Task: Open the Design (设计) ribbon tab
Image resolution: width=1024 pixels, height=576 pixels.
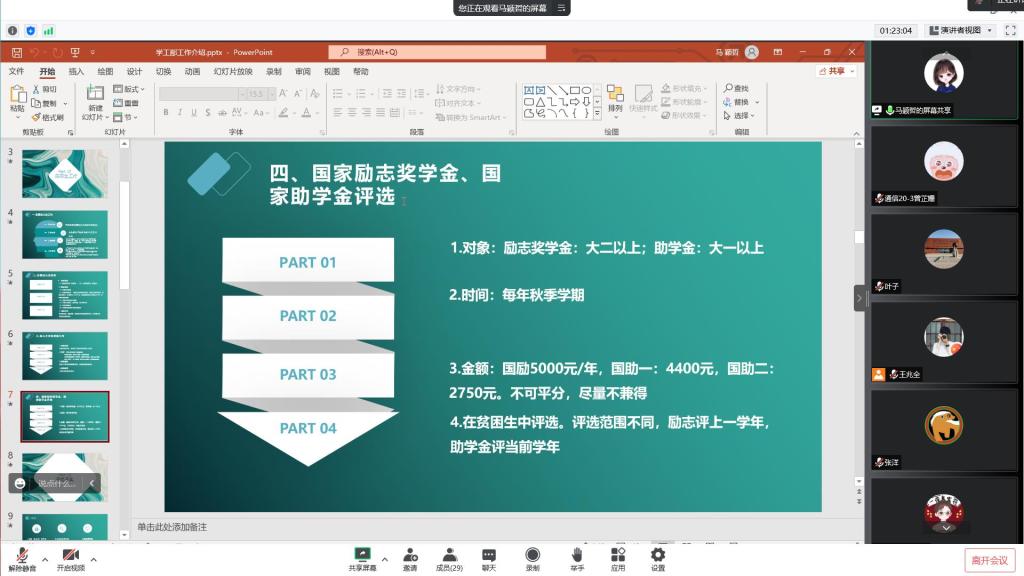Action: 134,72
